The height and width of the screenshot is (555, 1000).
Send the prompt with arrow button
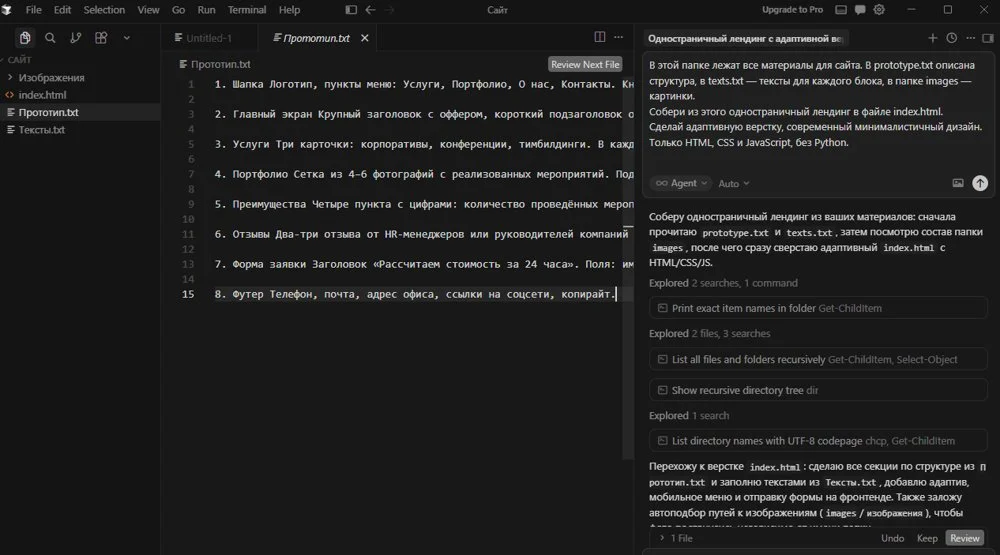click(x=980, y=183)
